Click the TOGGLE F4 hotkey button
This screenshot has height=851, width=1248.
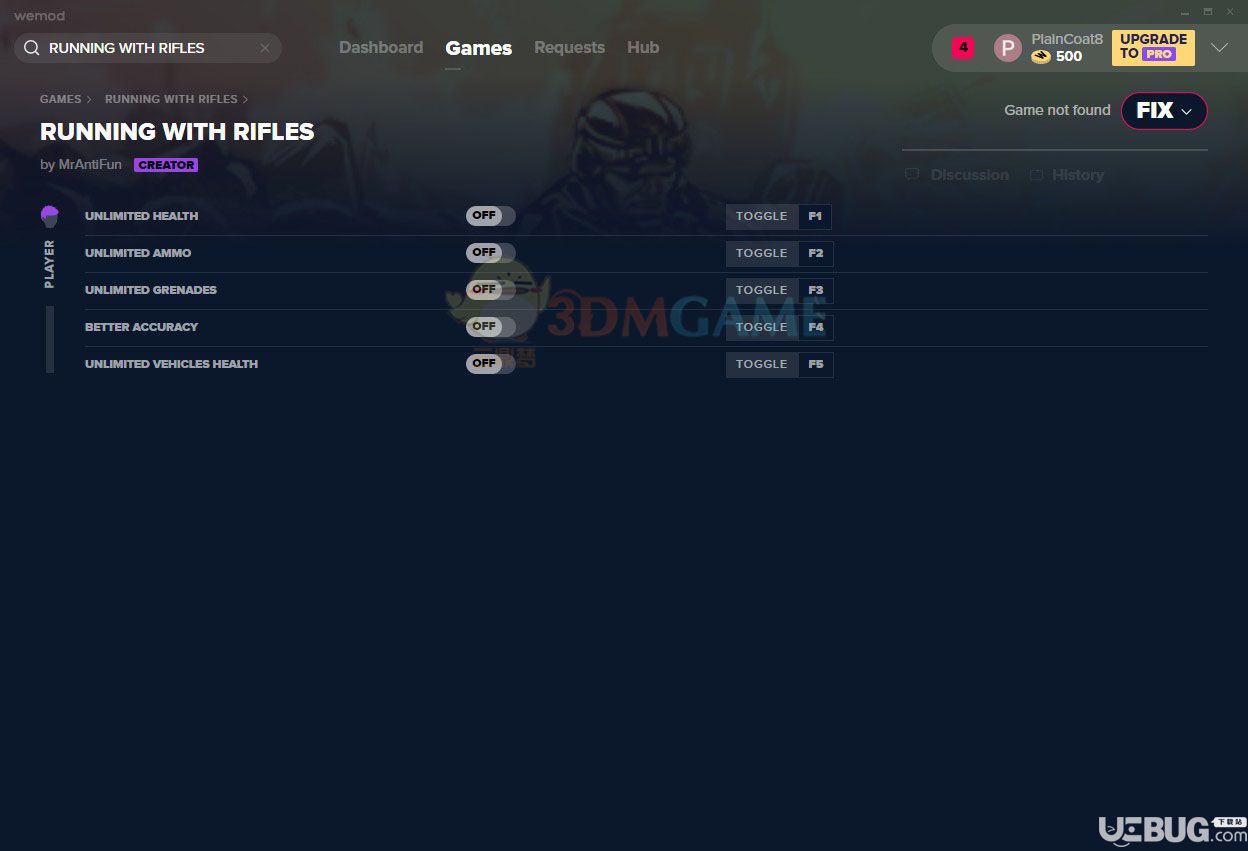pyautogui.click(x=779, y=327)
